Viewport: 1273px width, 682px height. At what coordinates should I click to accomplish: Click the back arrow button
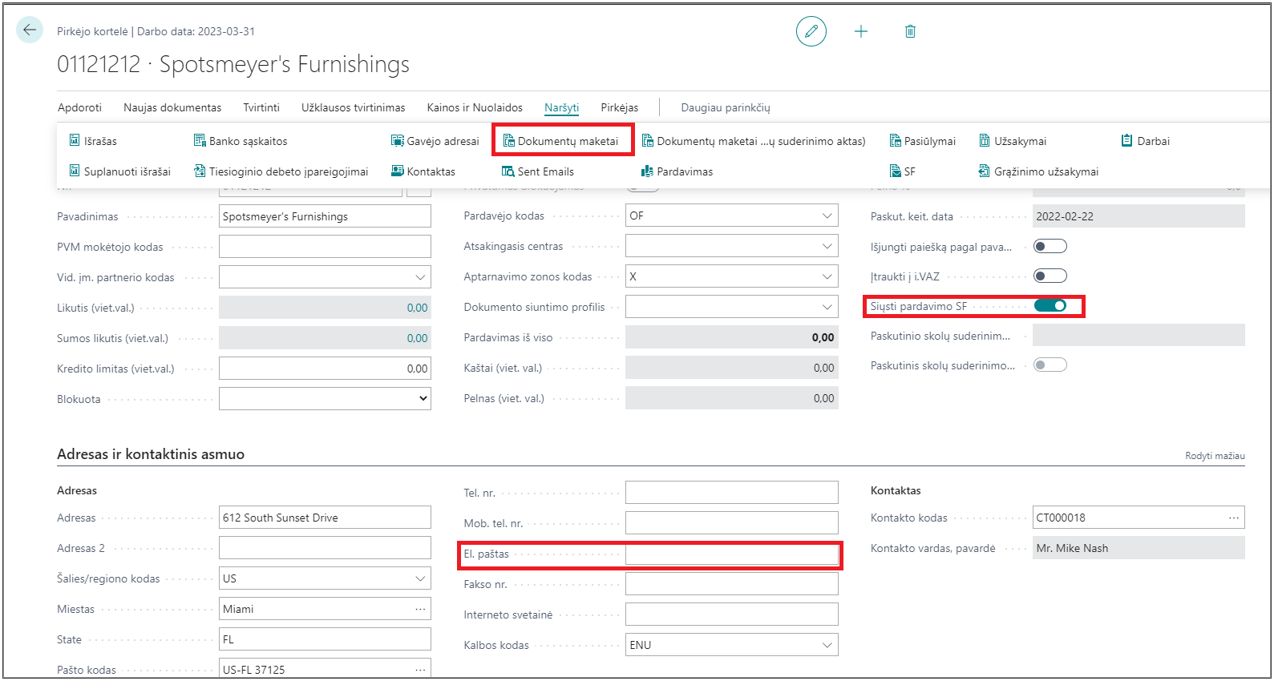pyautogui.click(x=29, y=30)
